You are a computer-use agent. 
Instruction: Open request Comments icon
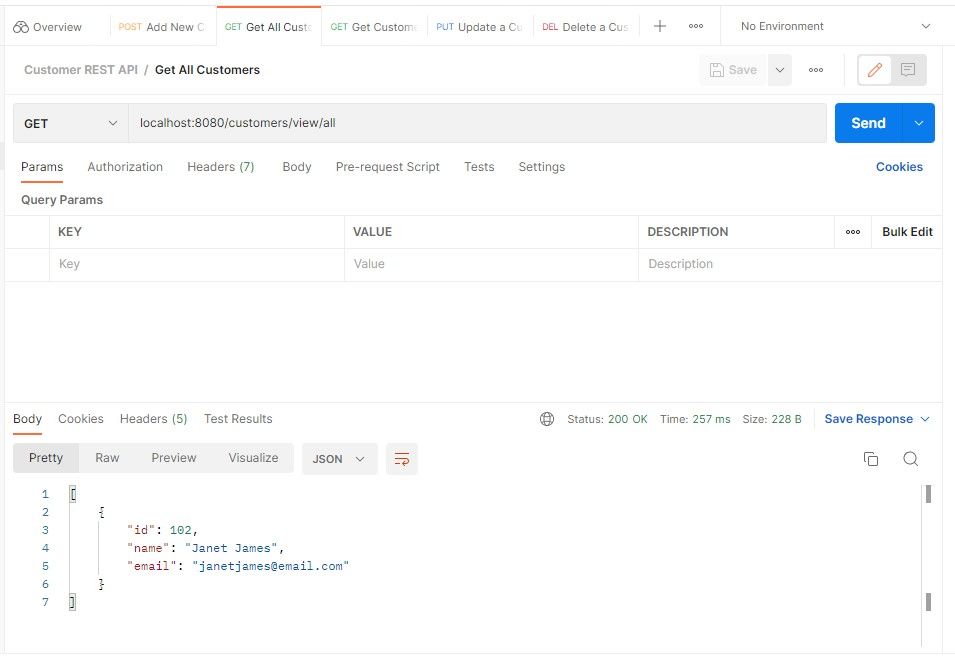coord(908,70)
